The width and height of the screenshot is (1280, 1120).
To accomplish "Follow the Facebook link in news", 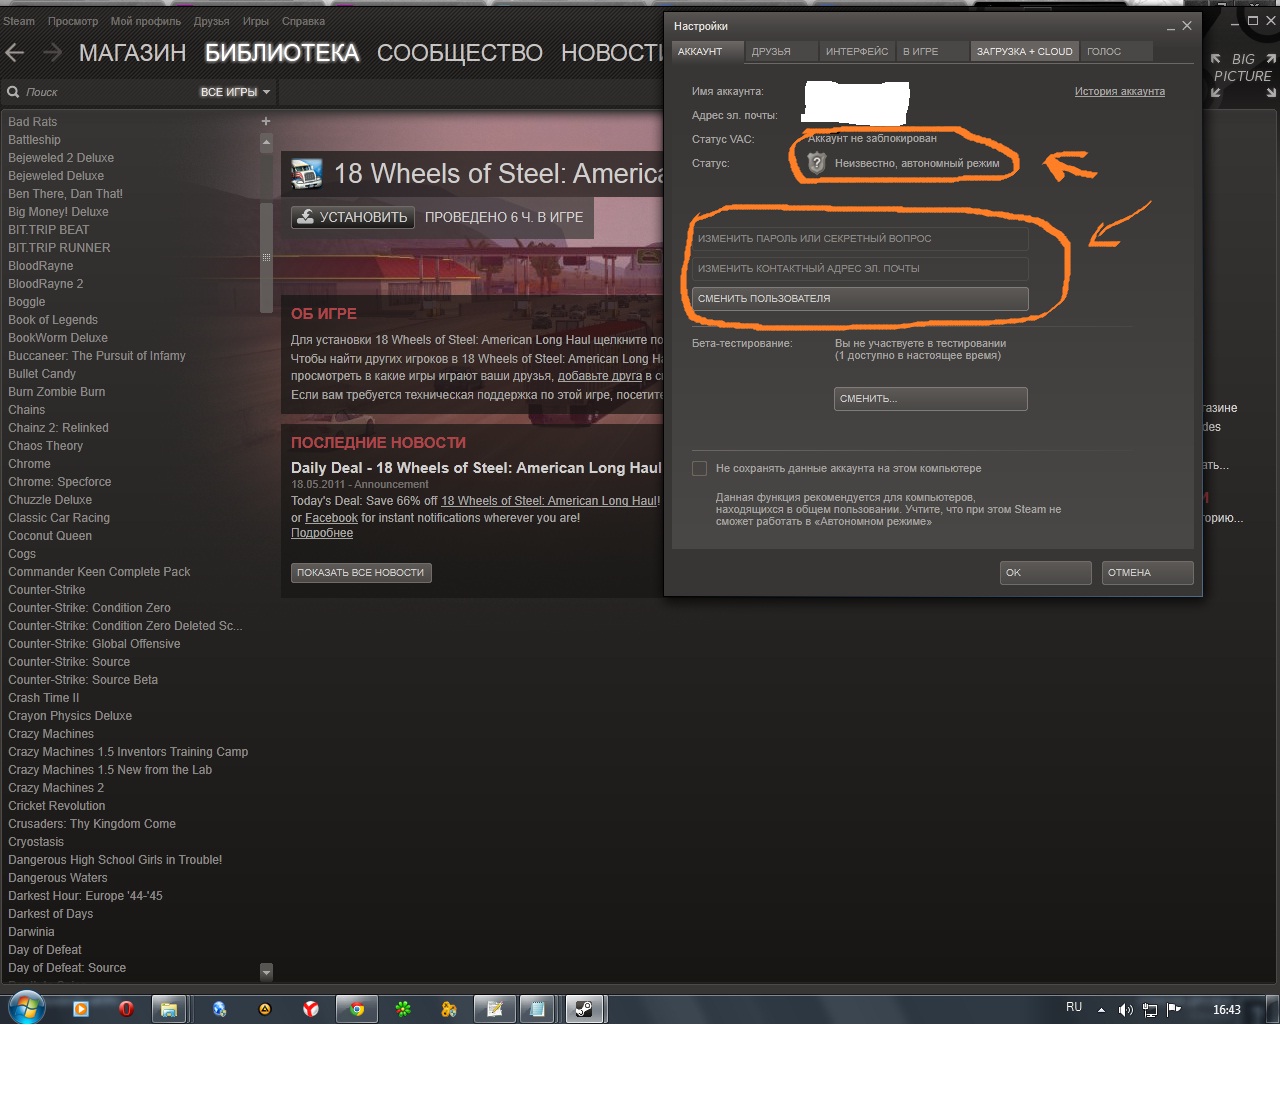I will pyautogui.click(x=331, y=518).
